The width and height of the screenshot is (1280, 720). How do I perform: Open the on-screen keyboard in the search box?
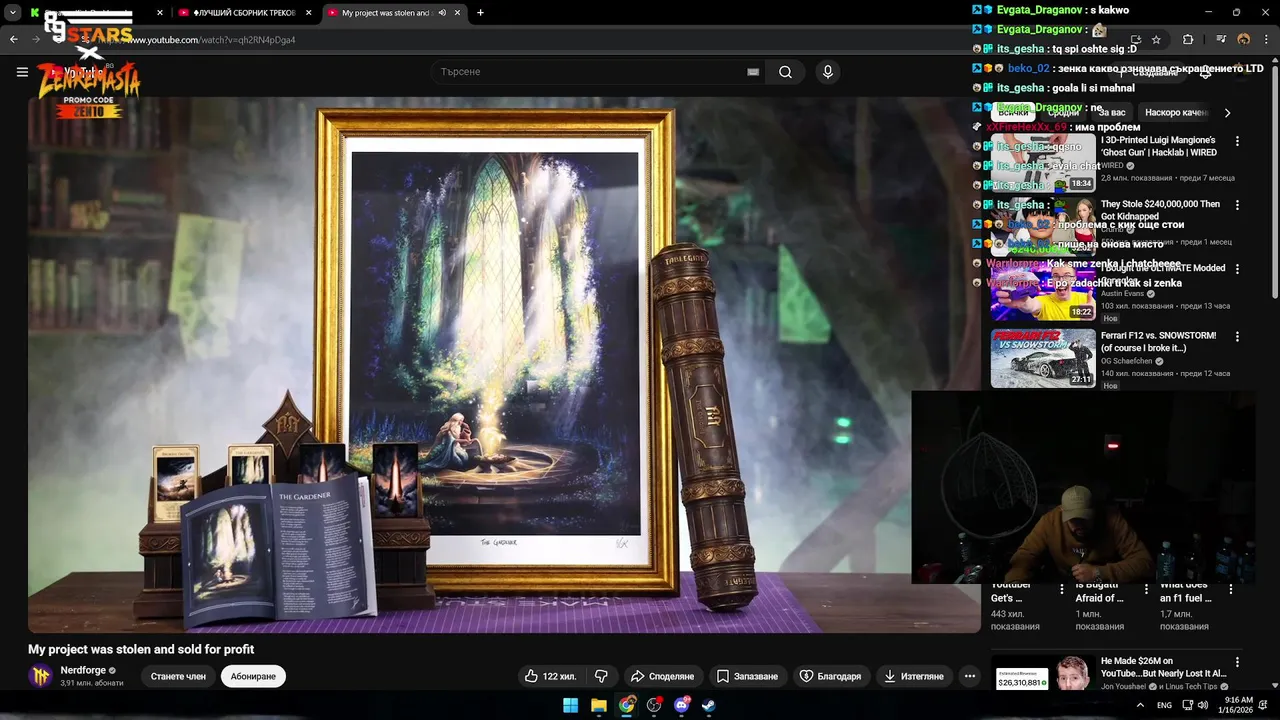753,72
